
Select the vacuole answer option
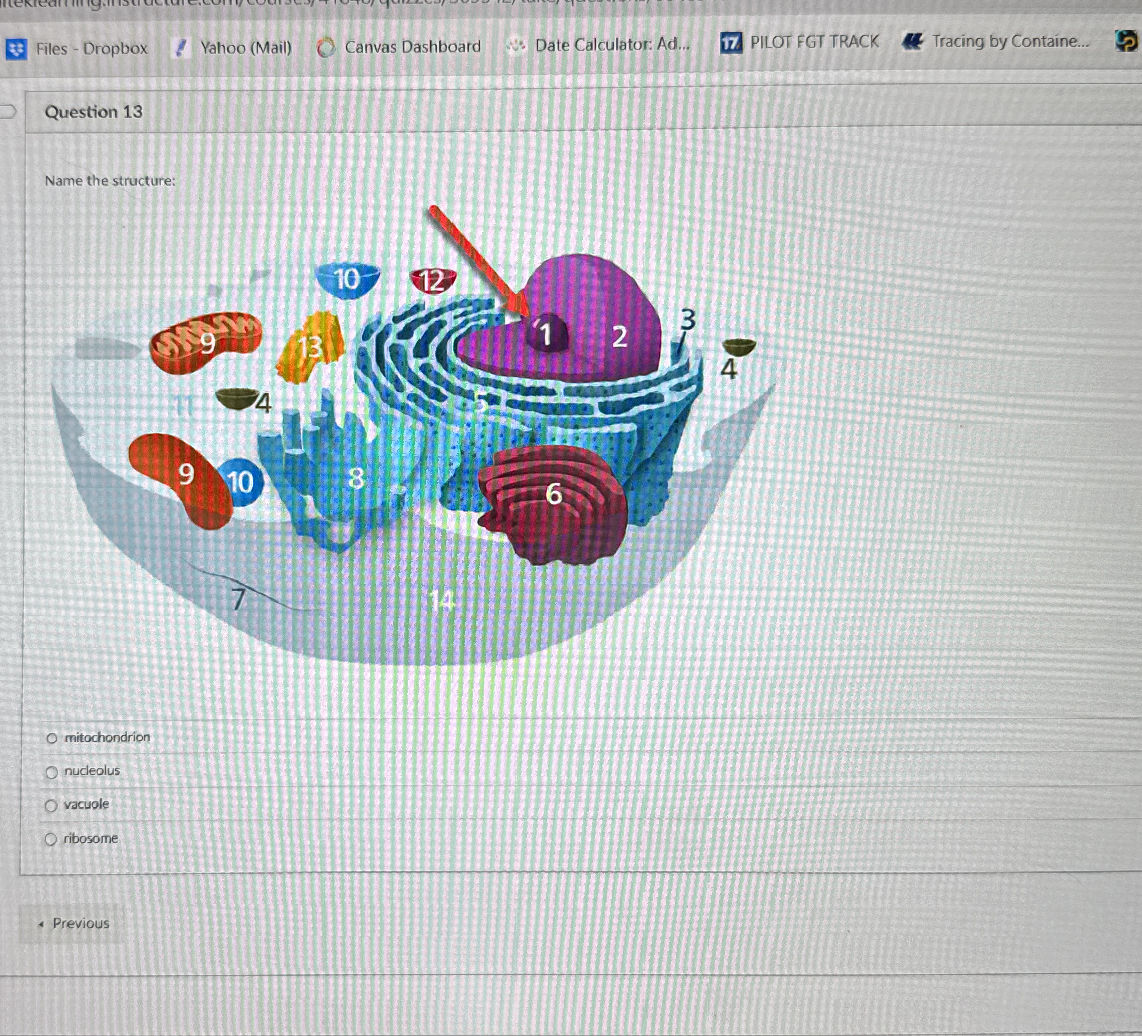click(x=50, y=805)
